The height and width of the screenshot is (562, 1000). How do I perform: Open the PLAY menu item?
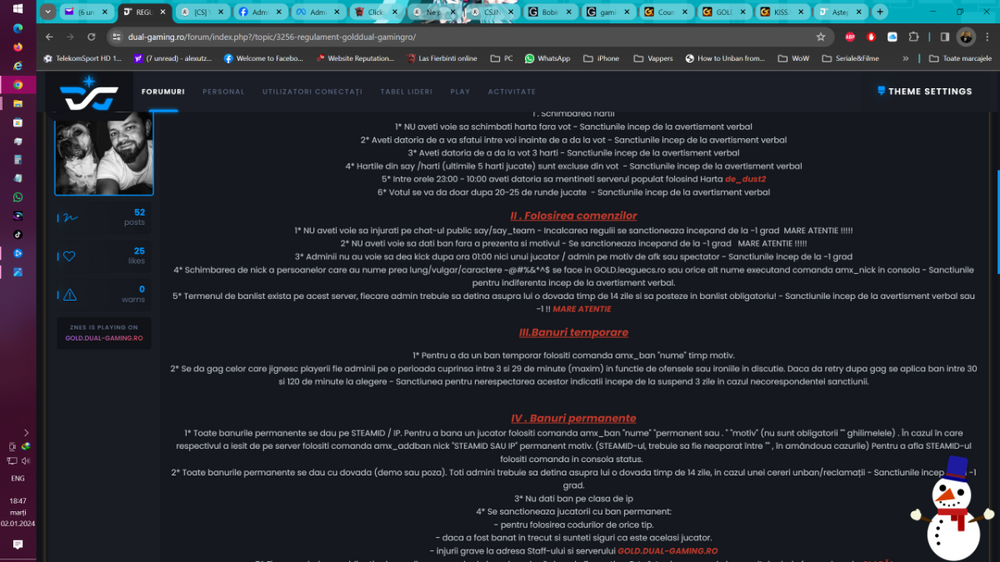pyautogui.click(x=460, y=92)
